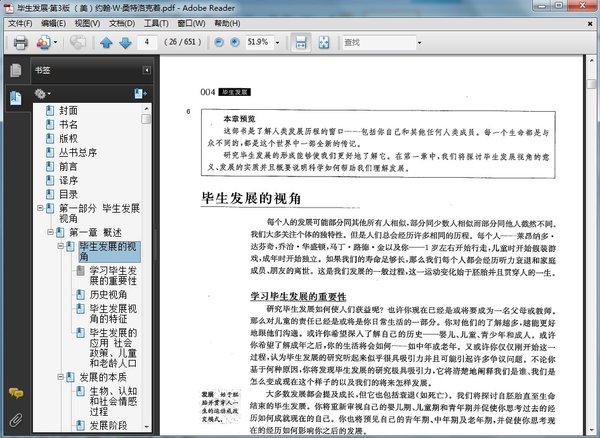Click the 毕生发展的视角 page heading

(x=251, y=198)
